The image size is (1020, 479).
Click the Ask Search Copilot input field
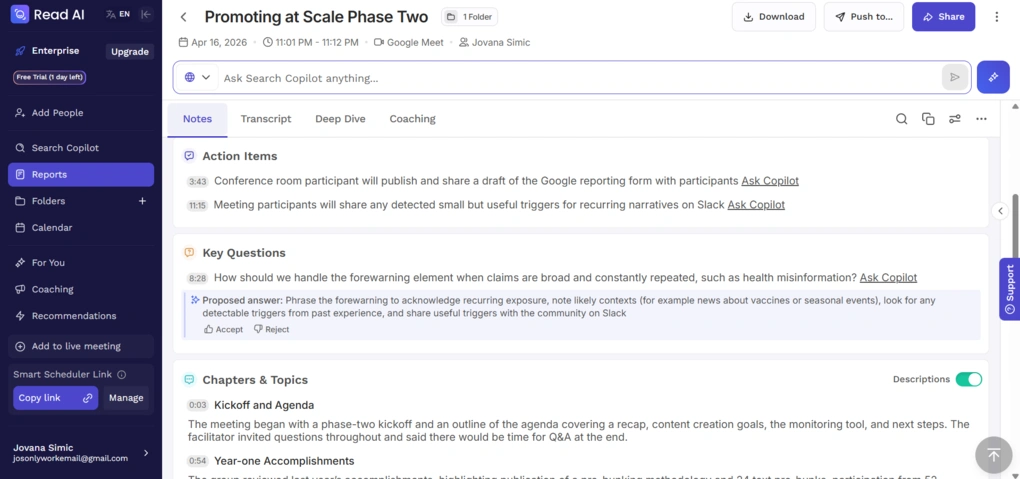tap(570, 78)
